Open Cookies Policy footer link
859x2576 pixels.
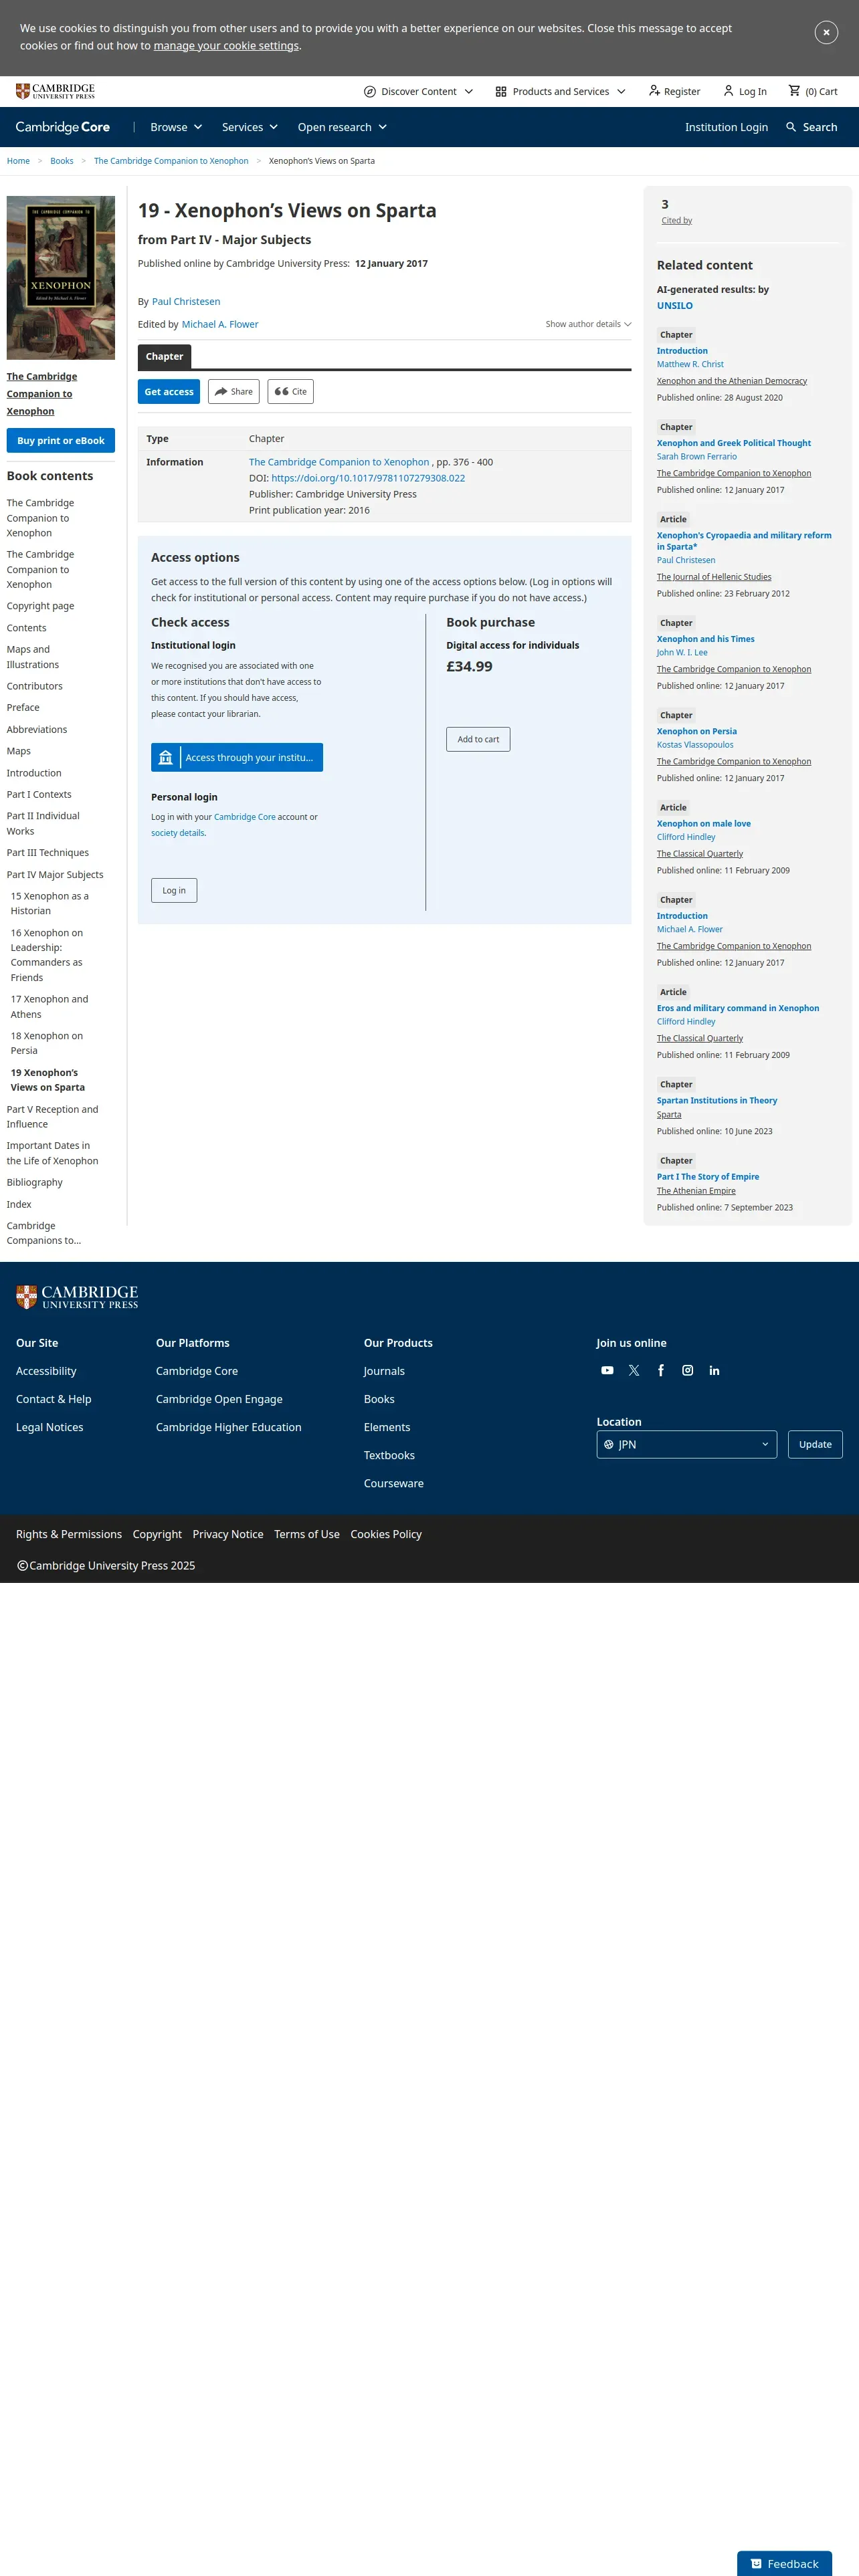386,1534
